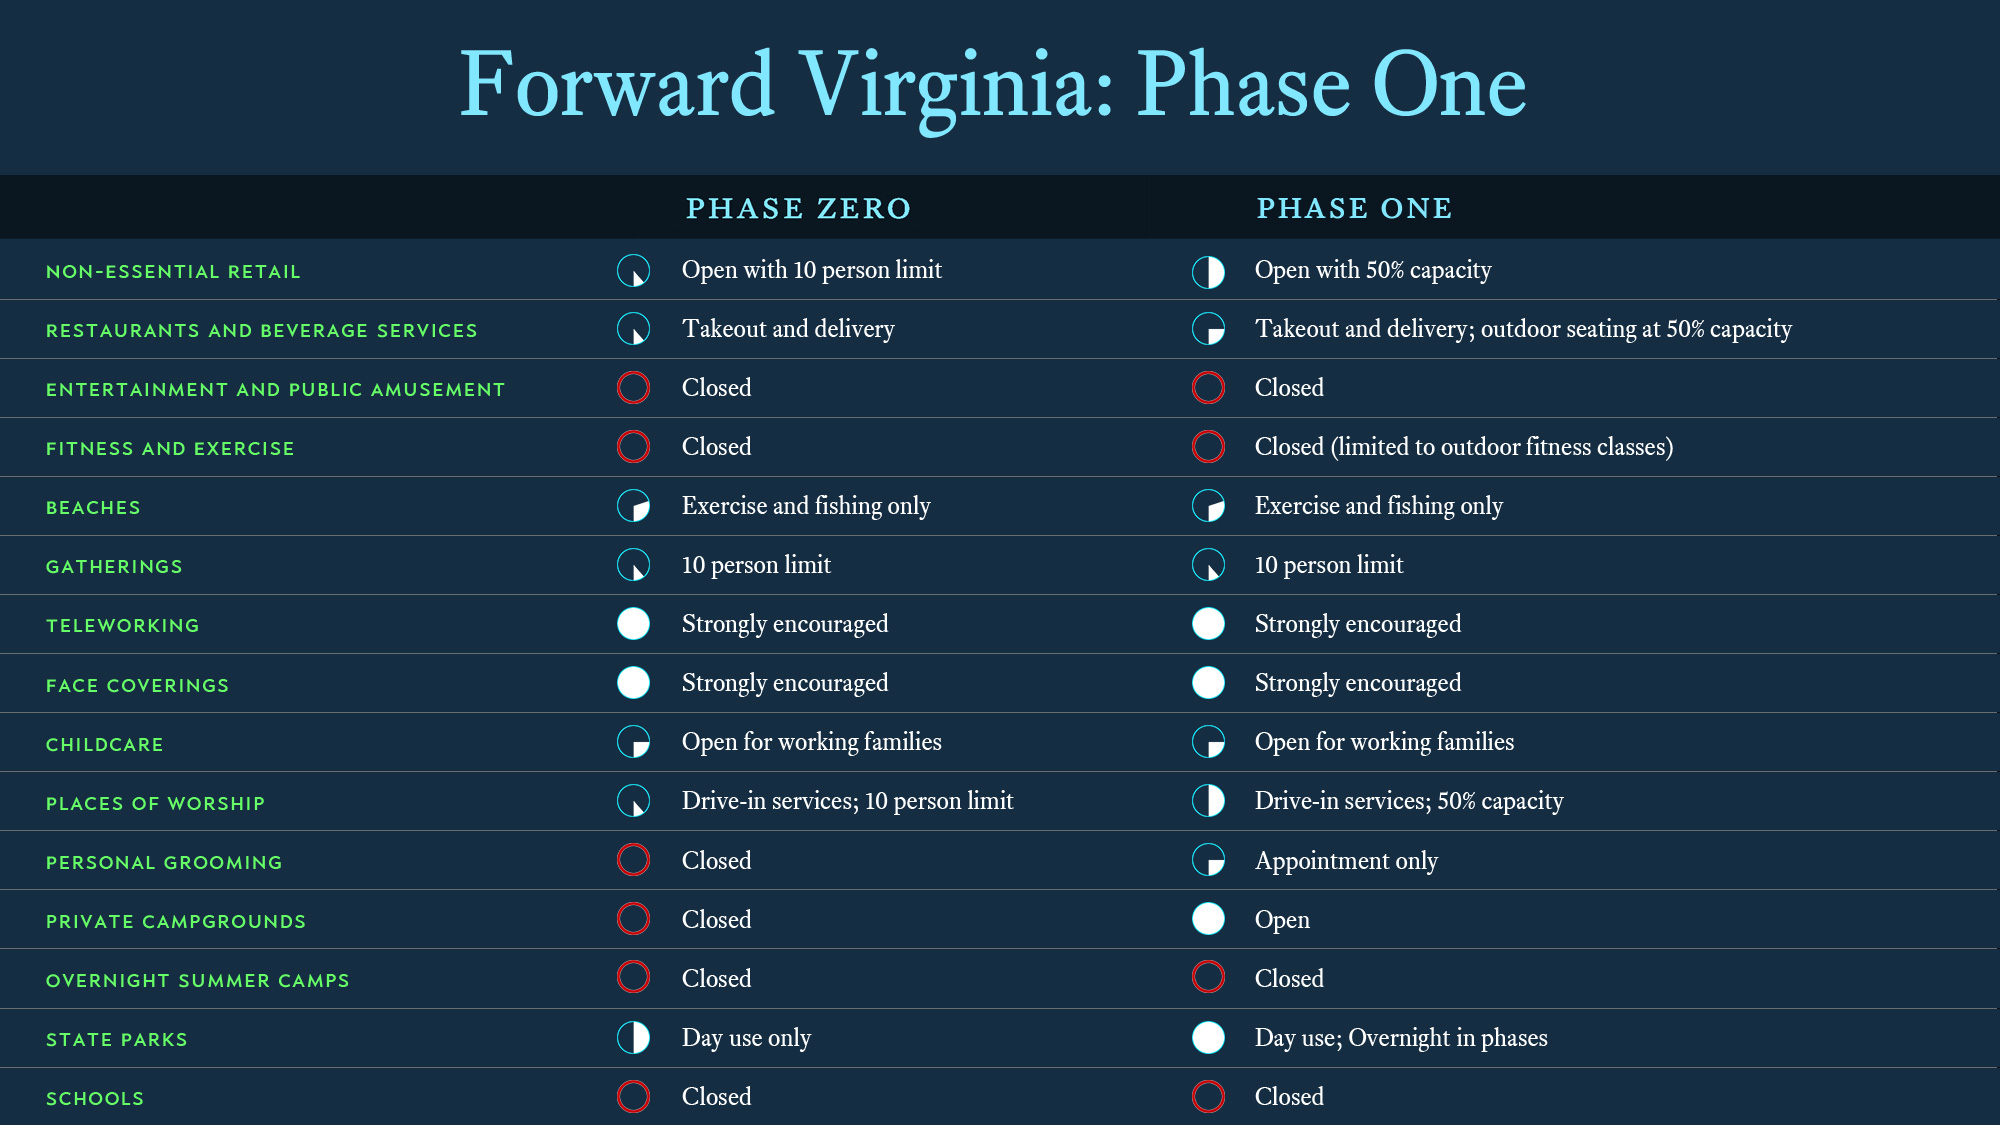Click the red Closed circle for Schools Phase Zero

633,1096
